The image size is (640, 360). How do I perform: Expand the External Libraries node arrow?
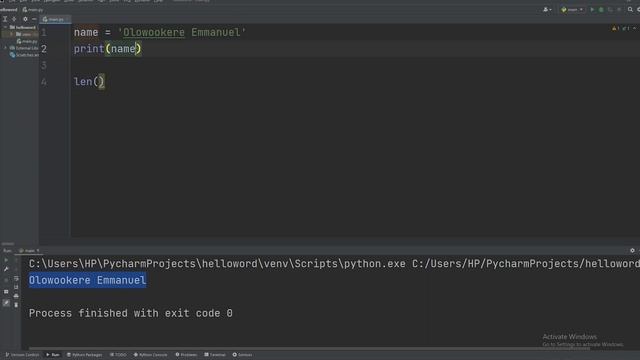[5, 48]
